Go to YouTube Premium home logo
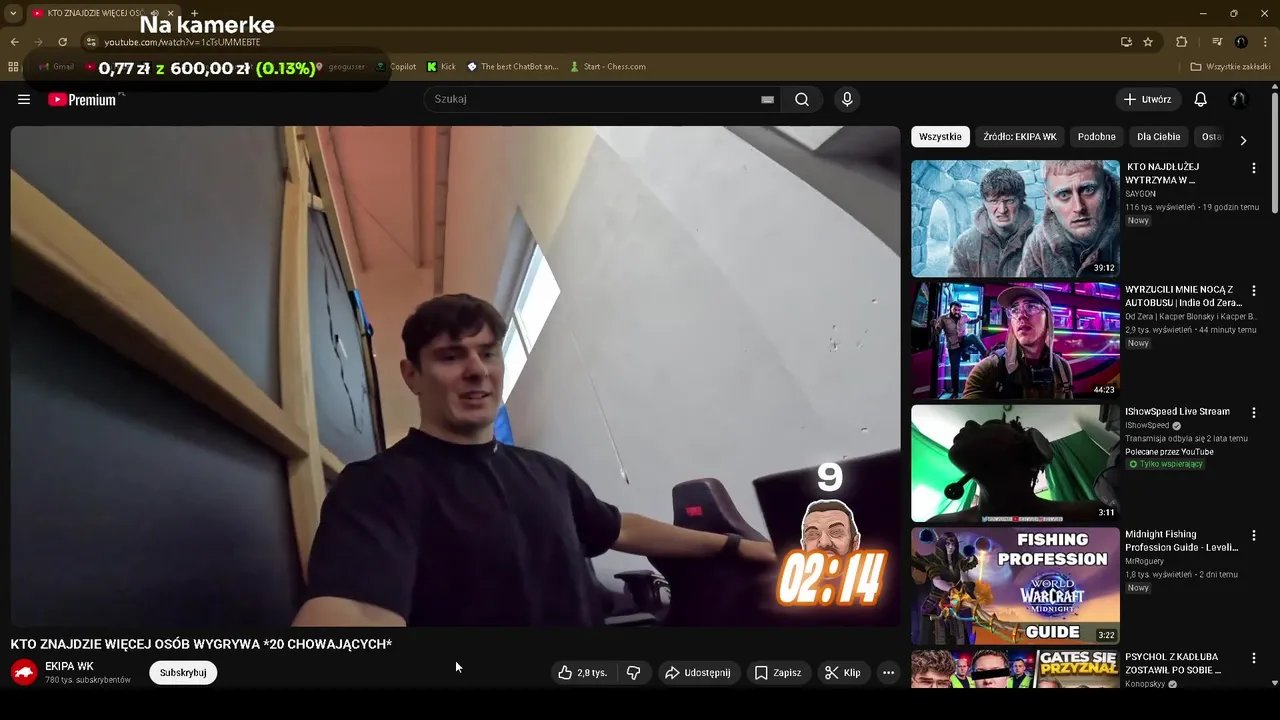This screenshot has height=720, width=1280. point(82,99)
